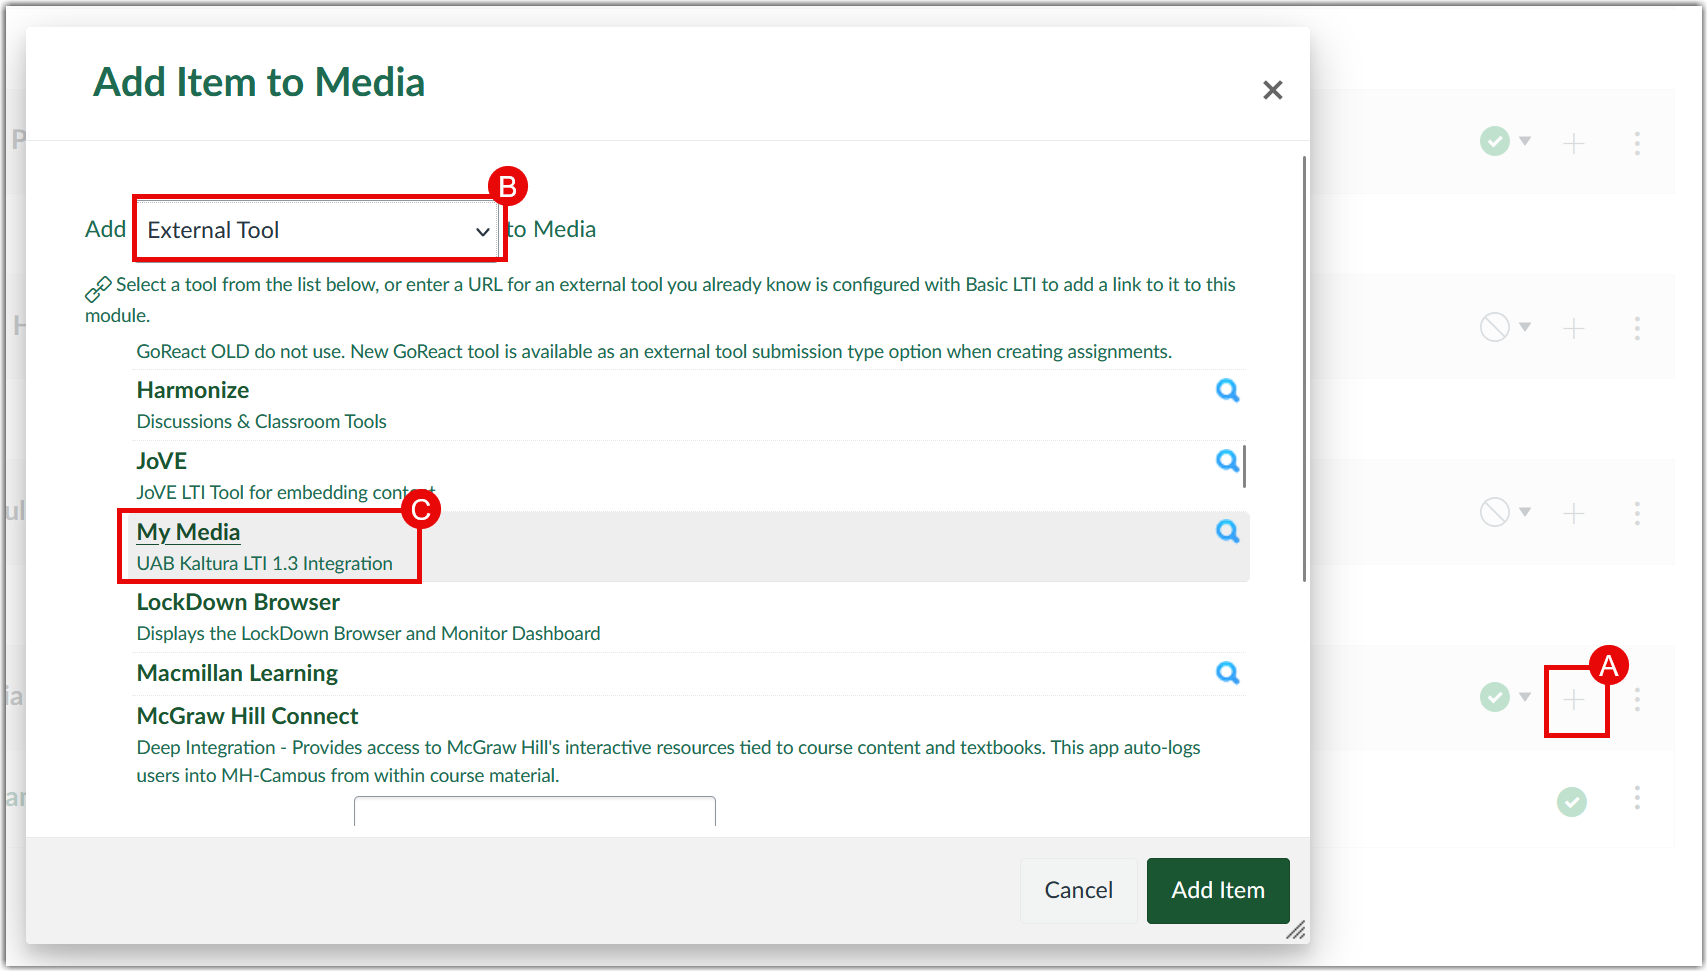The width and height of the screenshot is (1708, 972).
Task: Click the 'GoReact OLD do not use' description text
Action: 654,351
